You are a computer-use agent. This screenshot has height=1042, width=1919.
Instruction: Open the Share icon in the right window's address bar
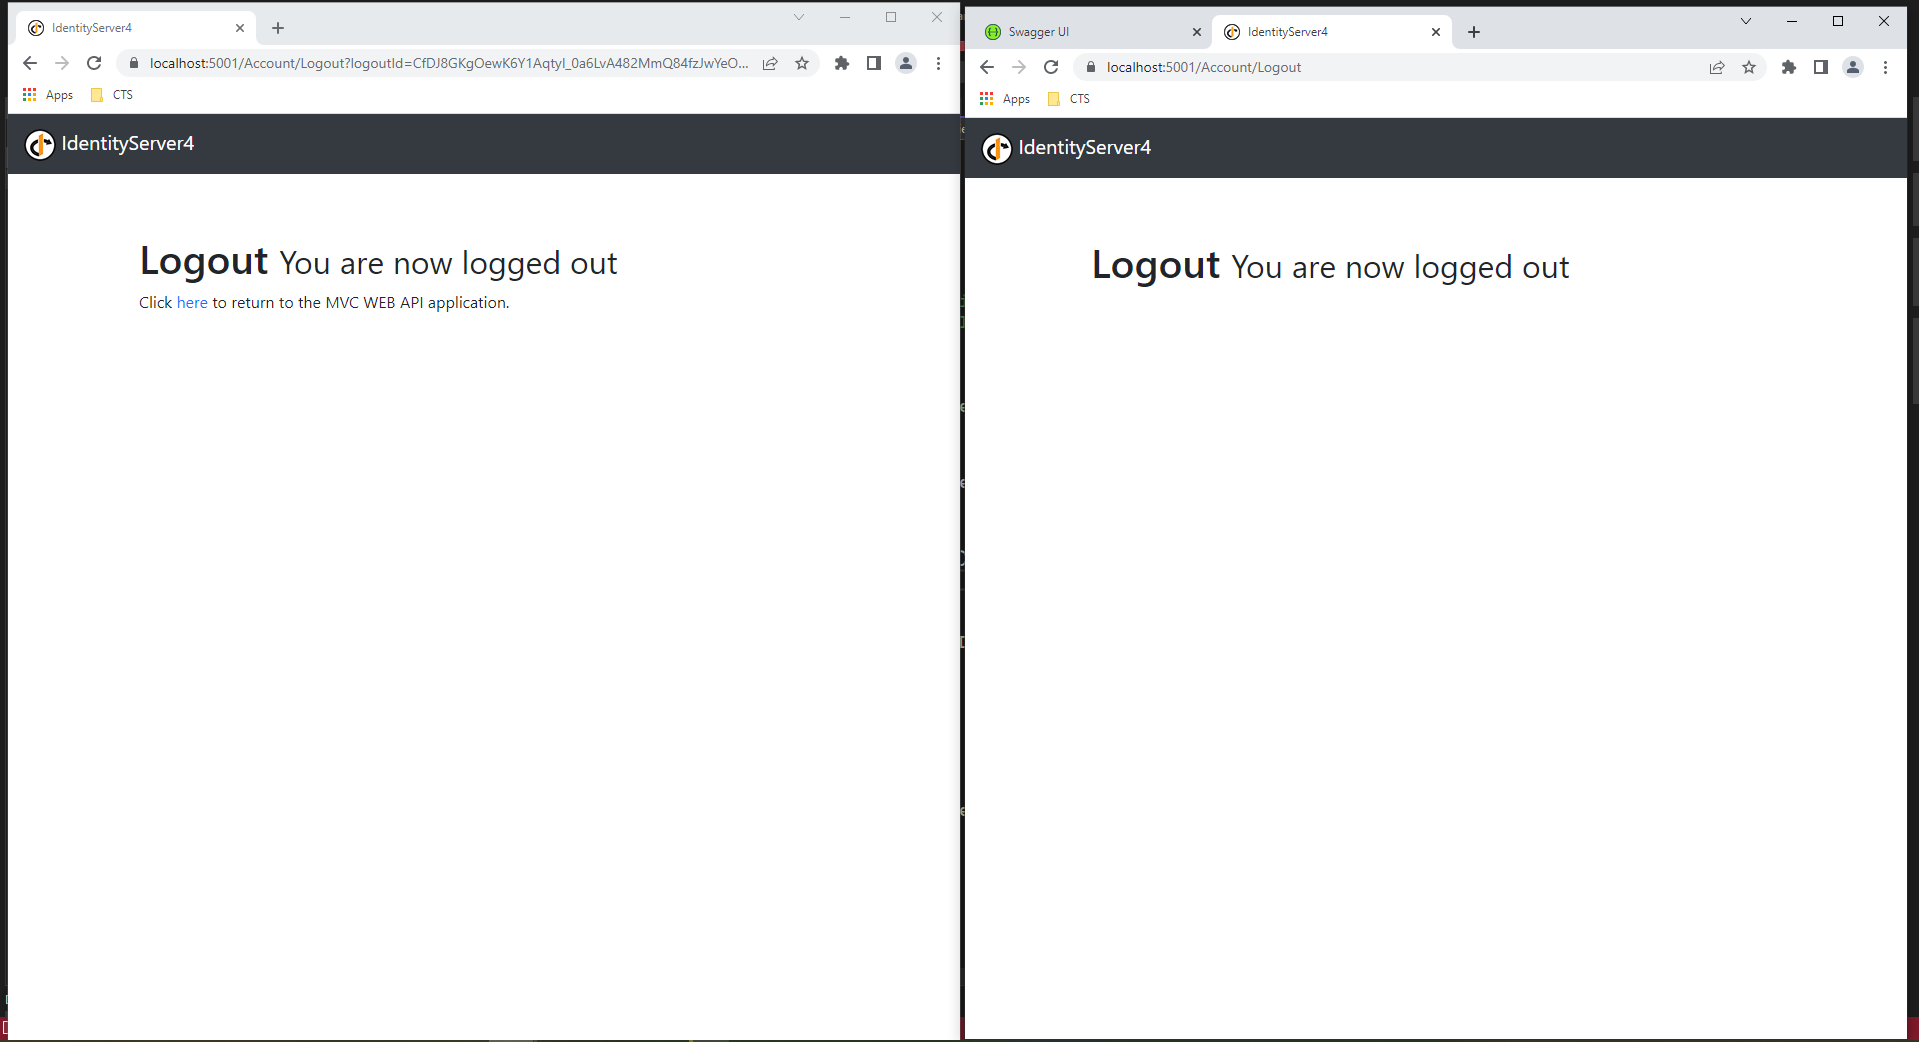[1717, 67]
